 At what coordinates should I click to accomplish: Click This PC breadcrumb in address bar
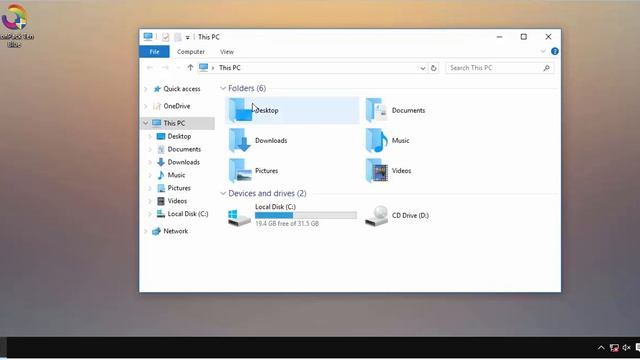click(x=229, y=68)
